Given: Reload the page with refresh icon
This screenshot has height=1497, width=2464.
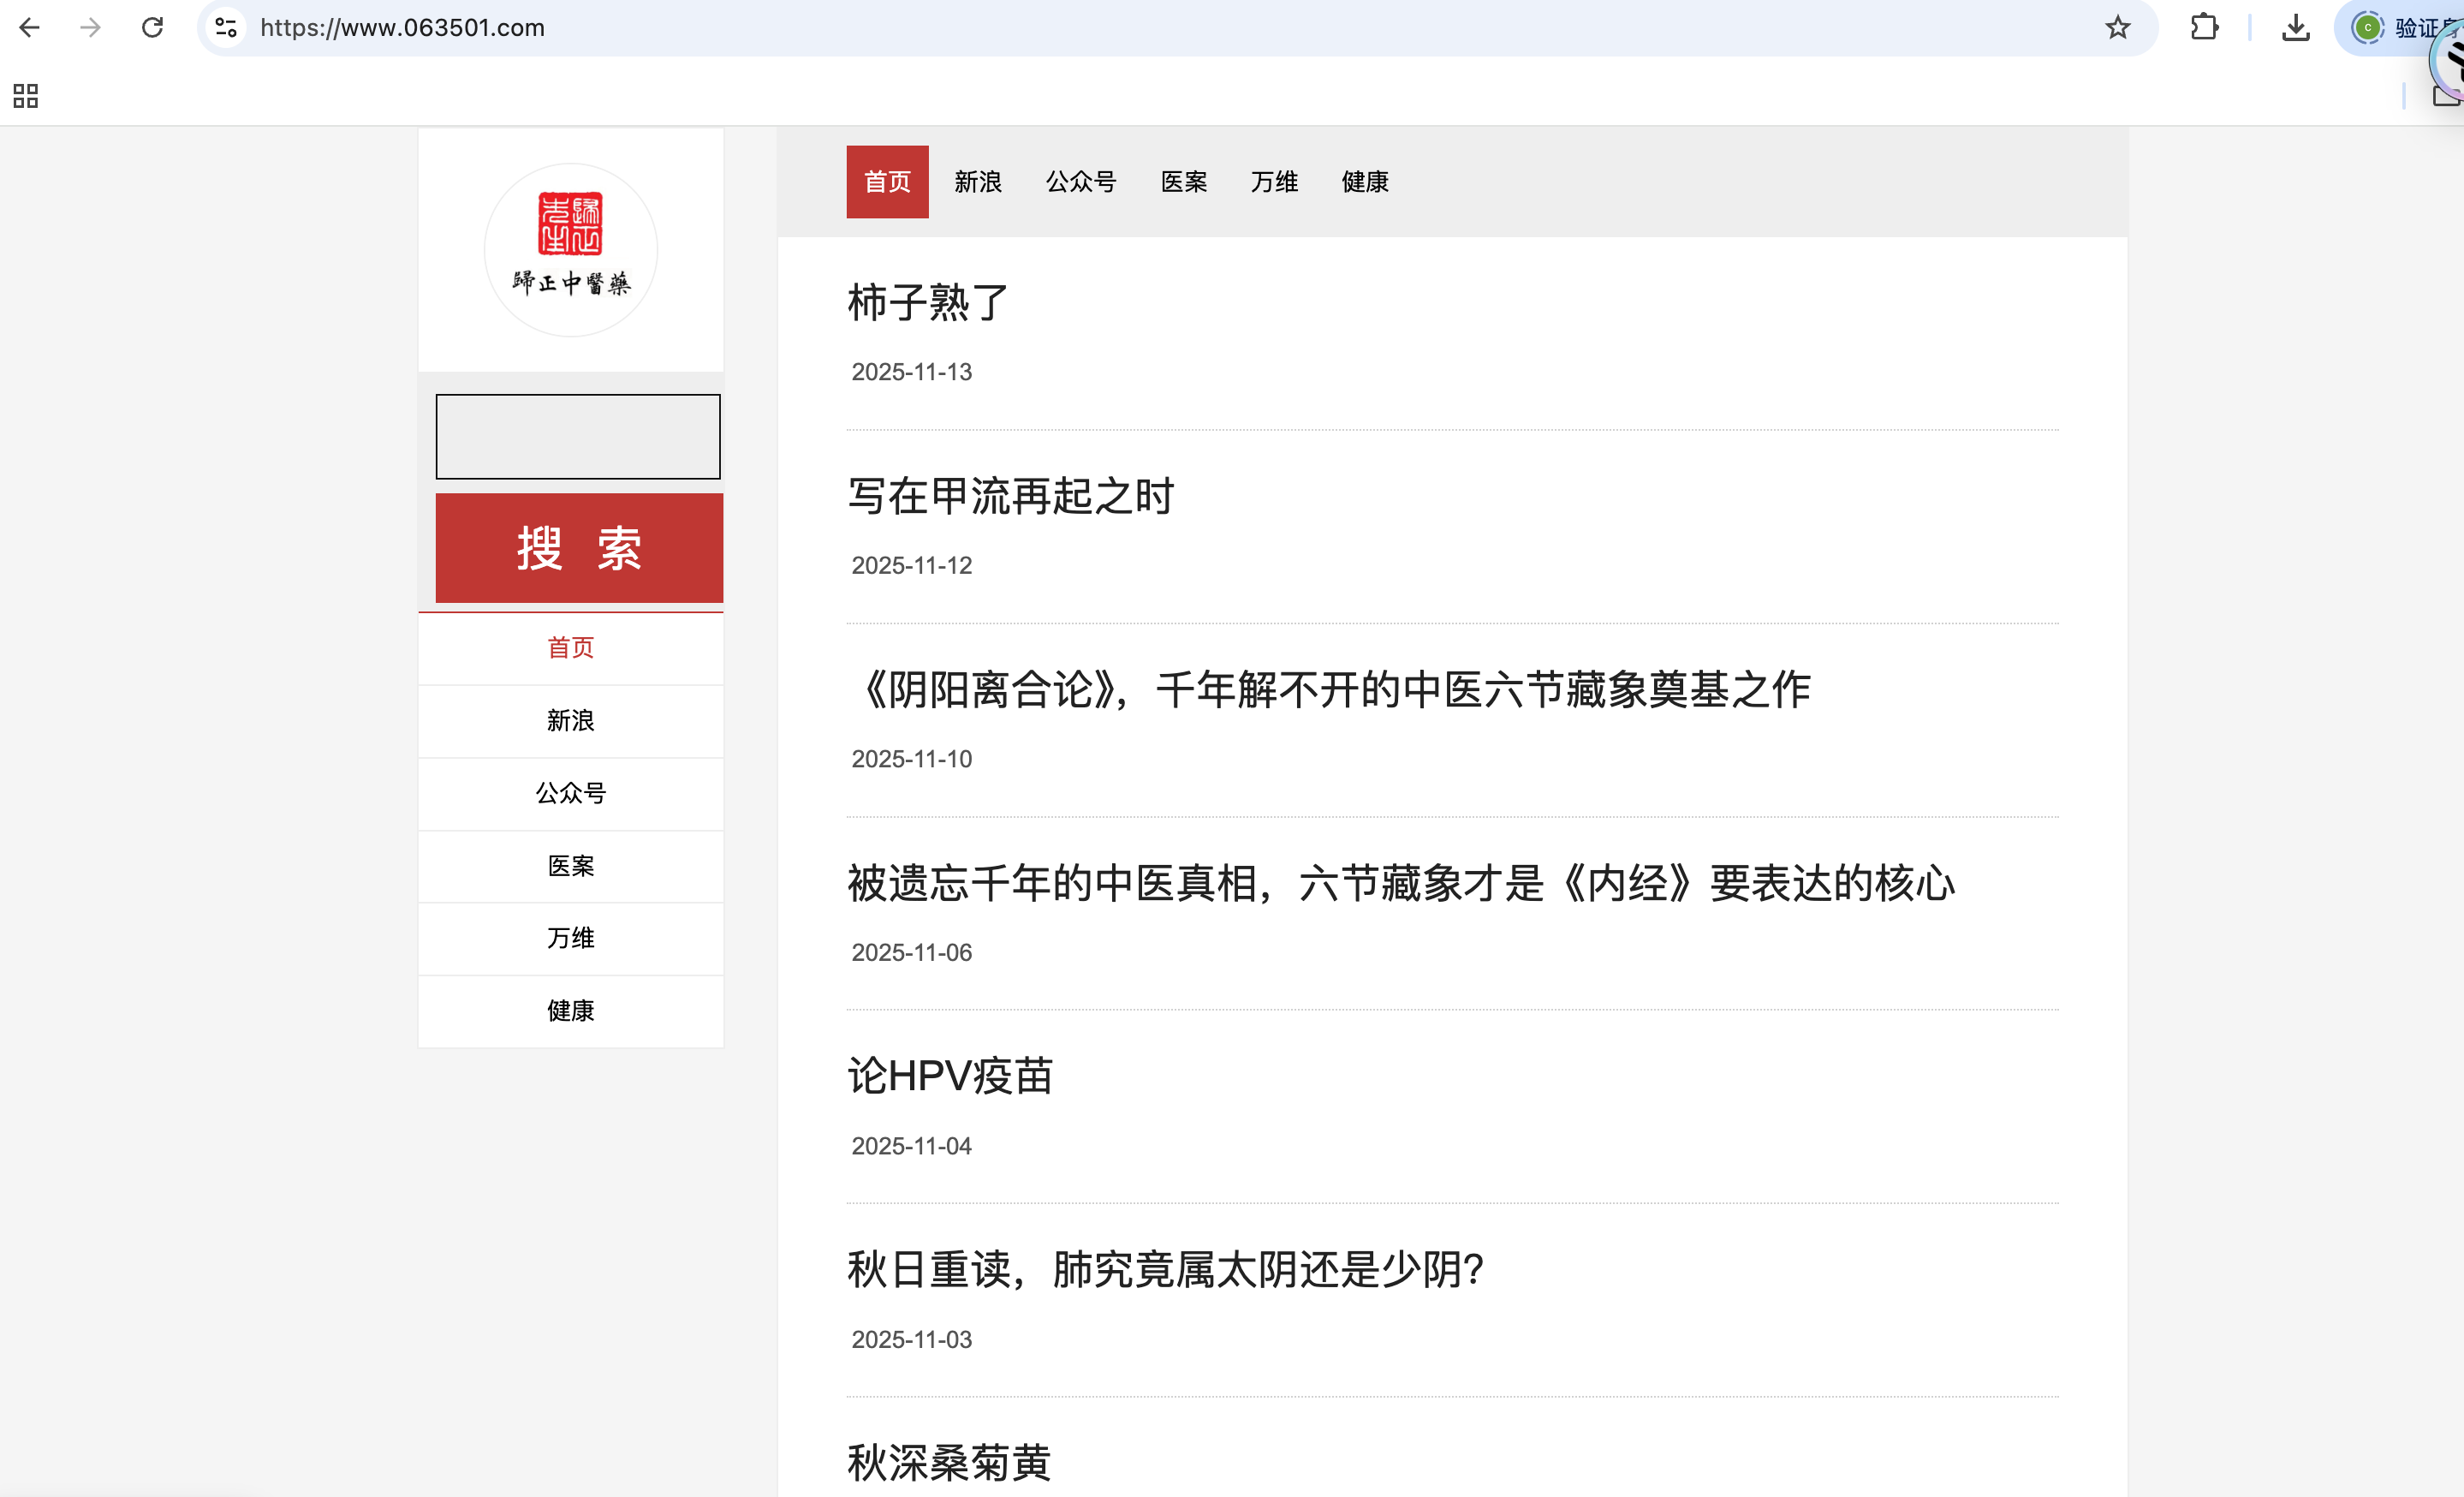Looking at the screenshot, I should point(152,27).
